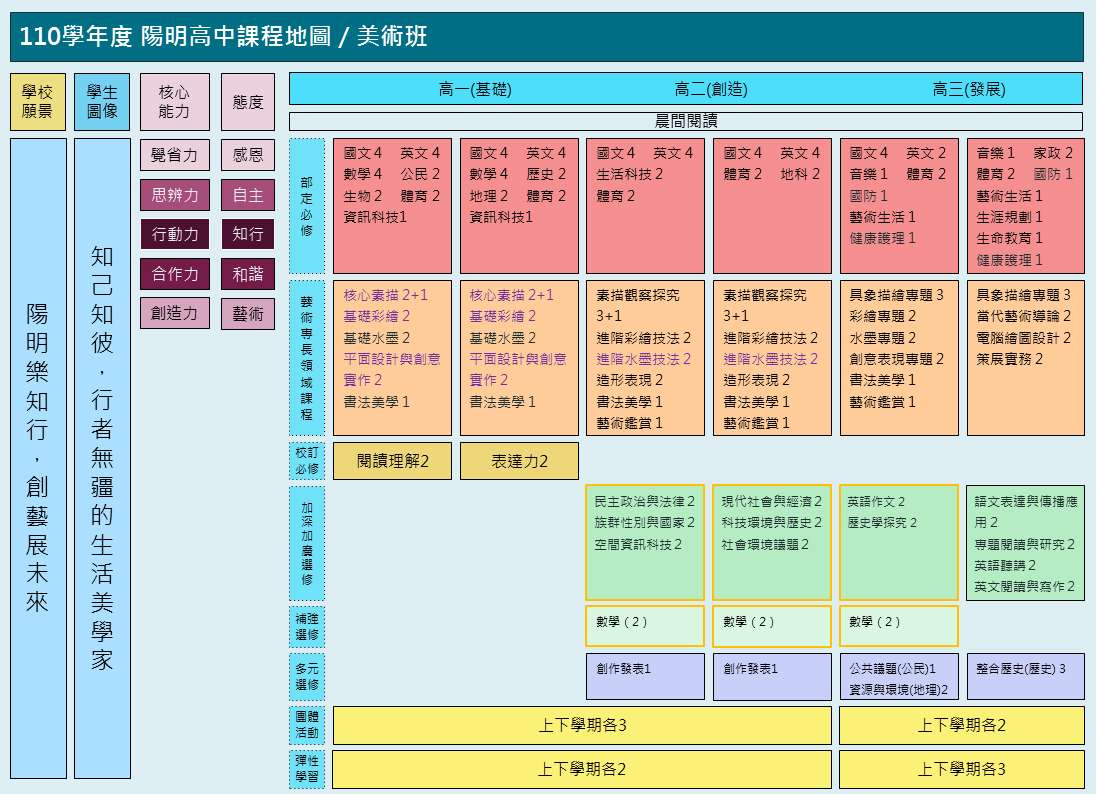Viewport: 1096px width, 794px height.
Task: Click the 和諧 box
Action: pos(247,274)
